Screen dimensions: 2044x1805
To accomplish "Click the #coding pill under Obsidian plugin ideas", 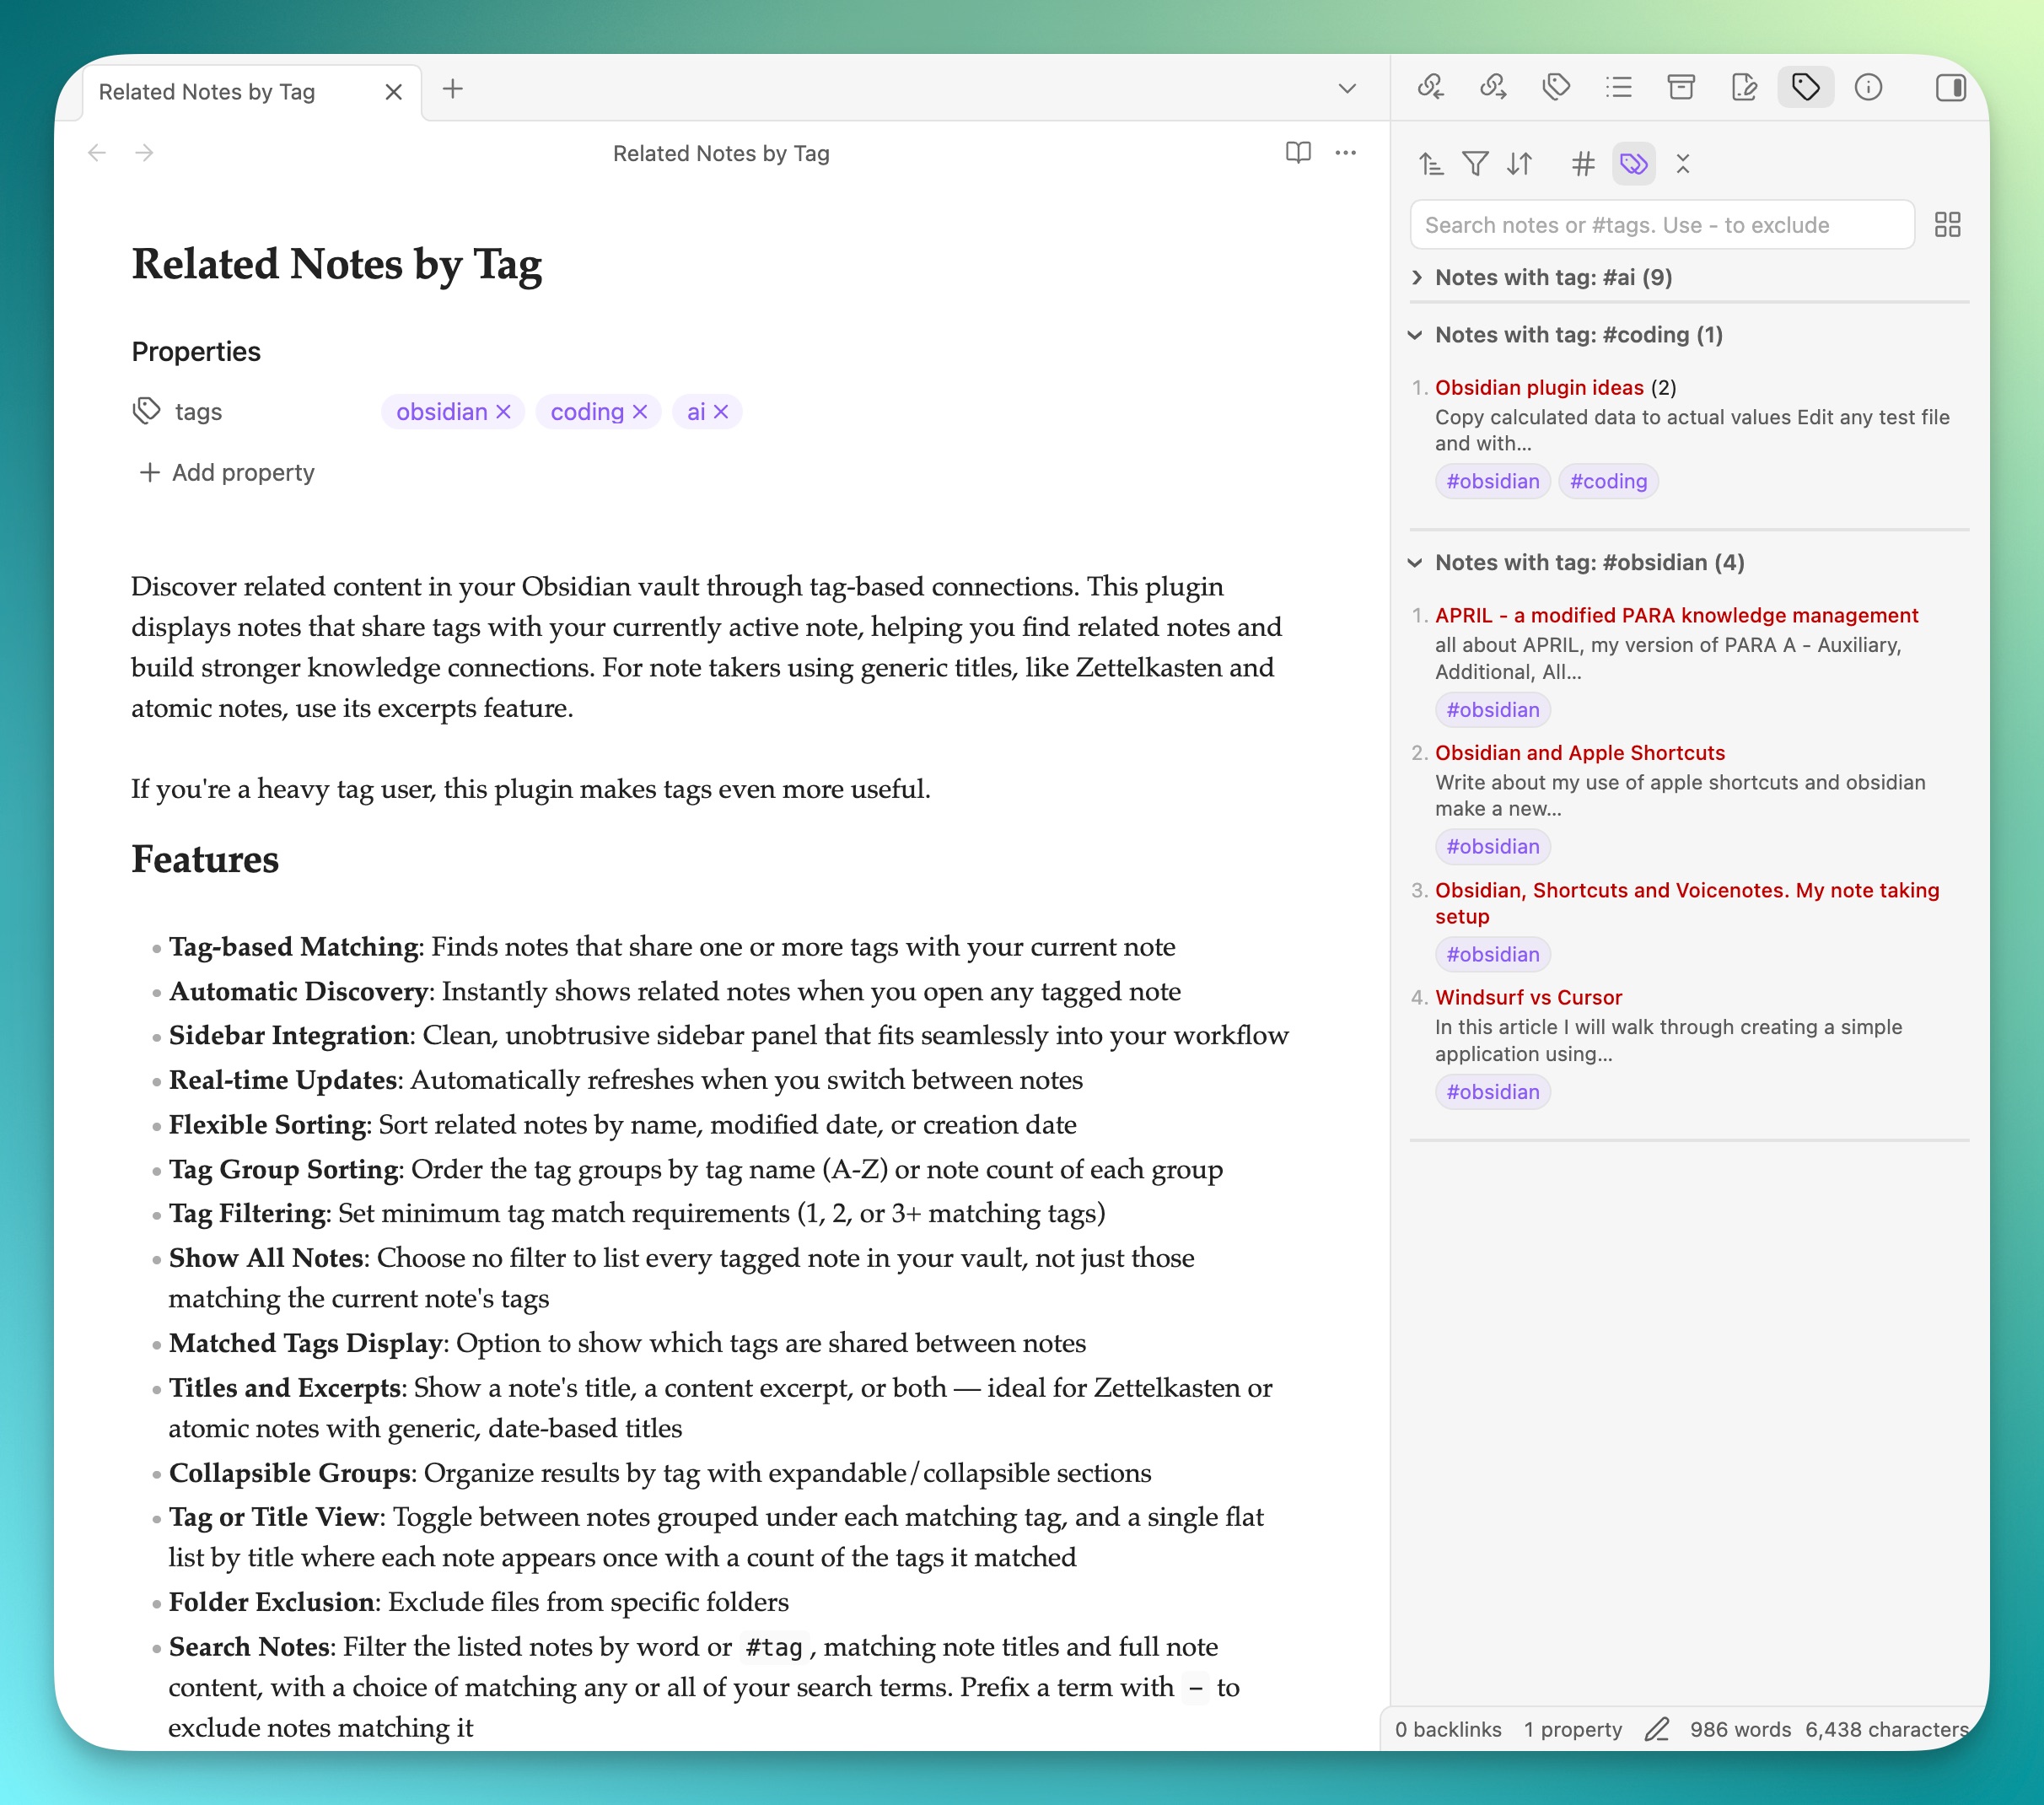I will (1608, 482).
